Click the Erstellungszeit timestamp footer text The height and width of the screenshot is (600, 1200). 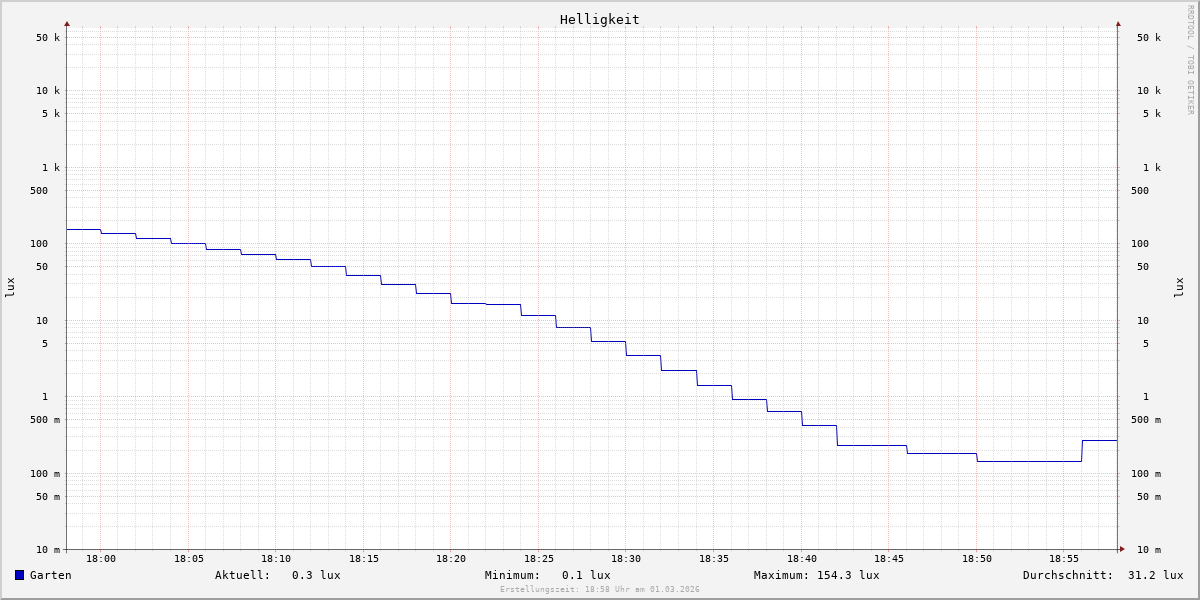point(600,590)
